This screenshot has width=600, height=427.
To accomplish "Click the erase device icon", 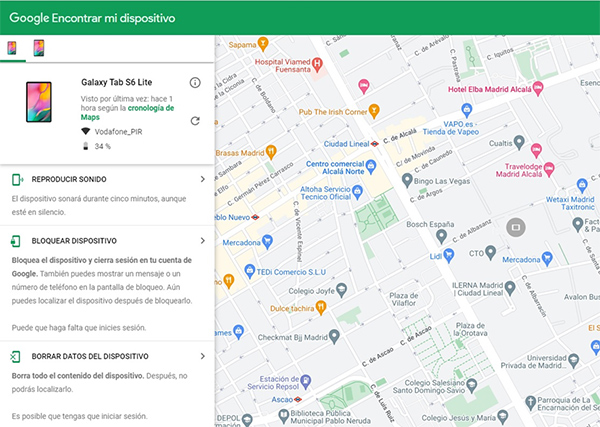I will click(15, 357).
